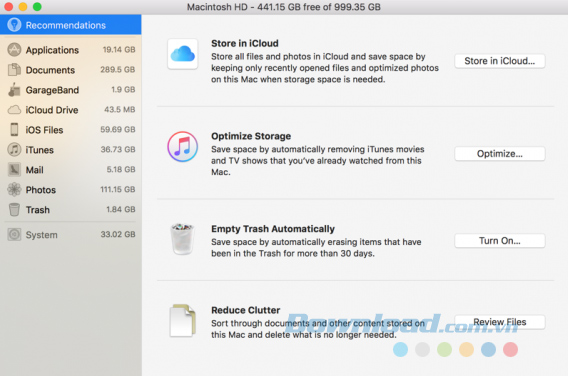The image size is (568, 376).
Task: Select Documents in the sidebar
Action: coord(71,70)
